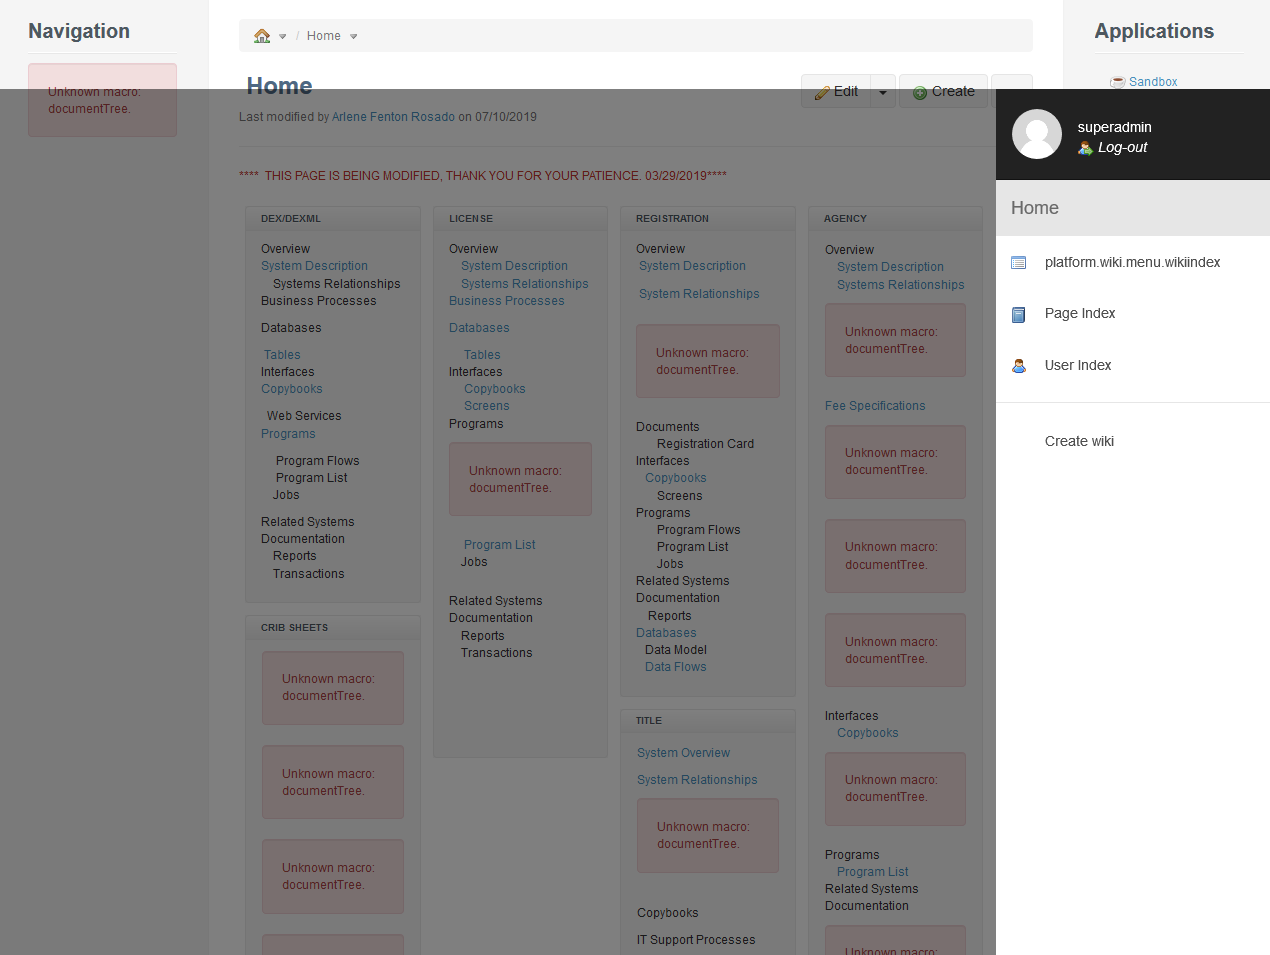Open System Description under LICENSE
The height and width of the screenshot is (955, 1270).
(x=514, y=266)
